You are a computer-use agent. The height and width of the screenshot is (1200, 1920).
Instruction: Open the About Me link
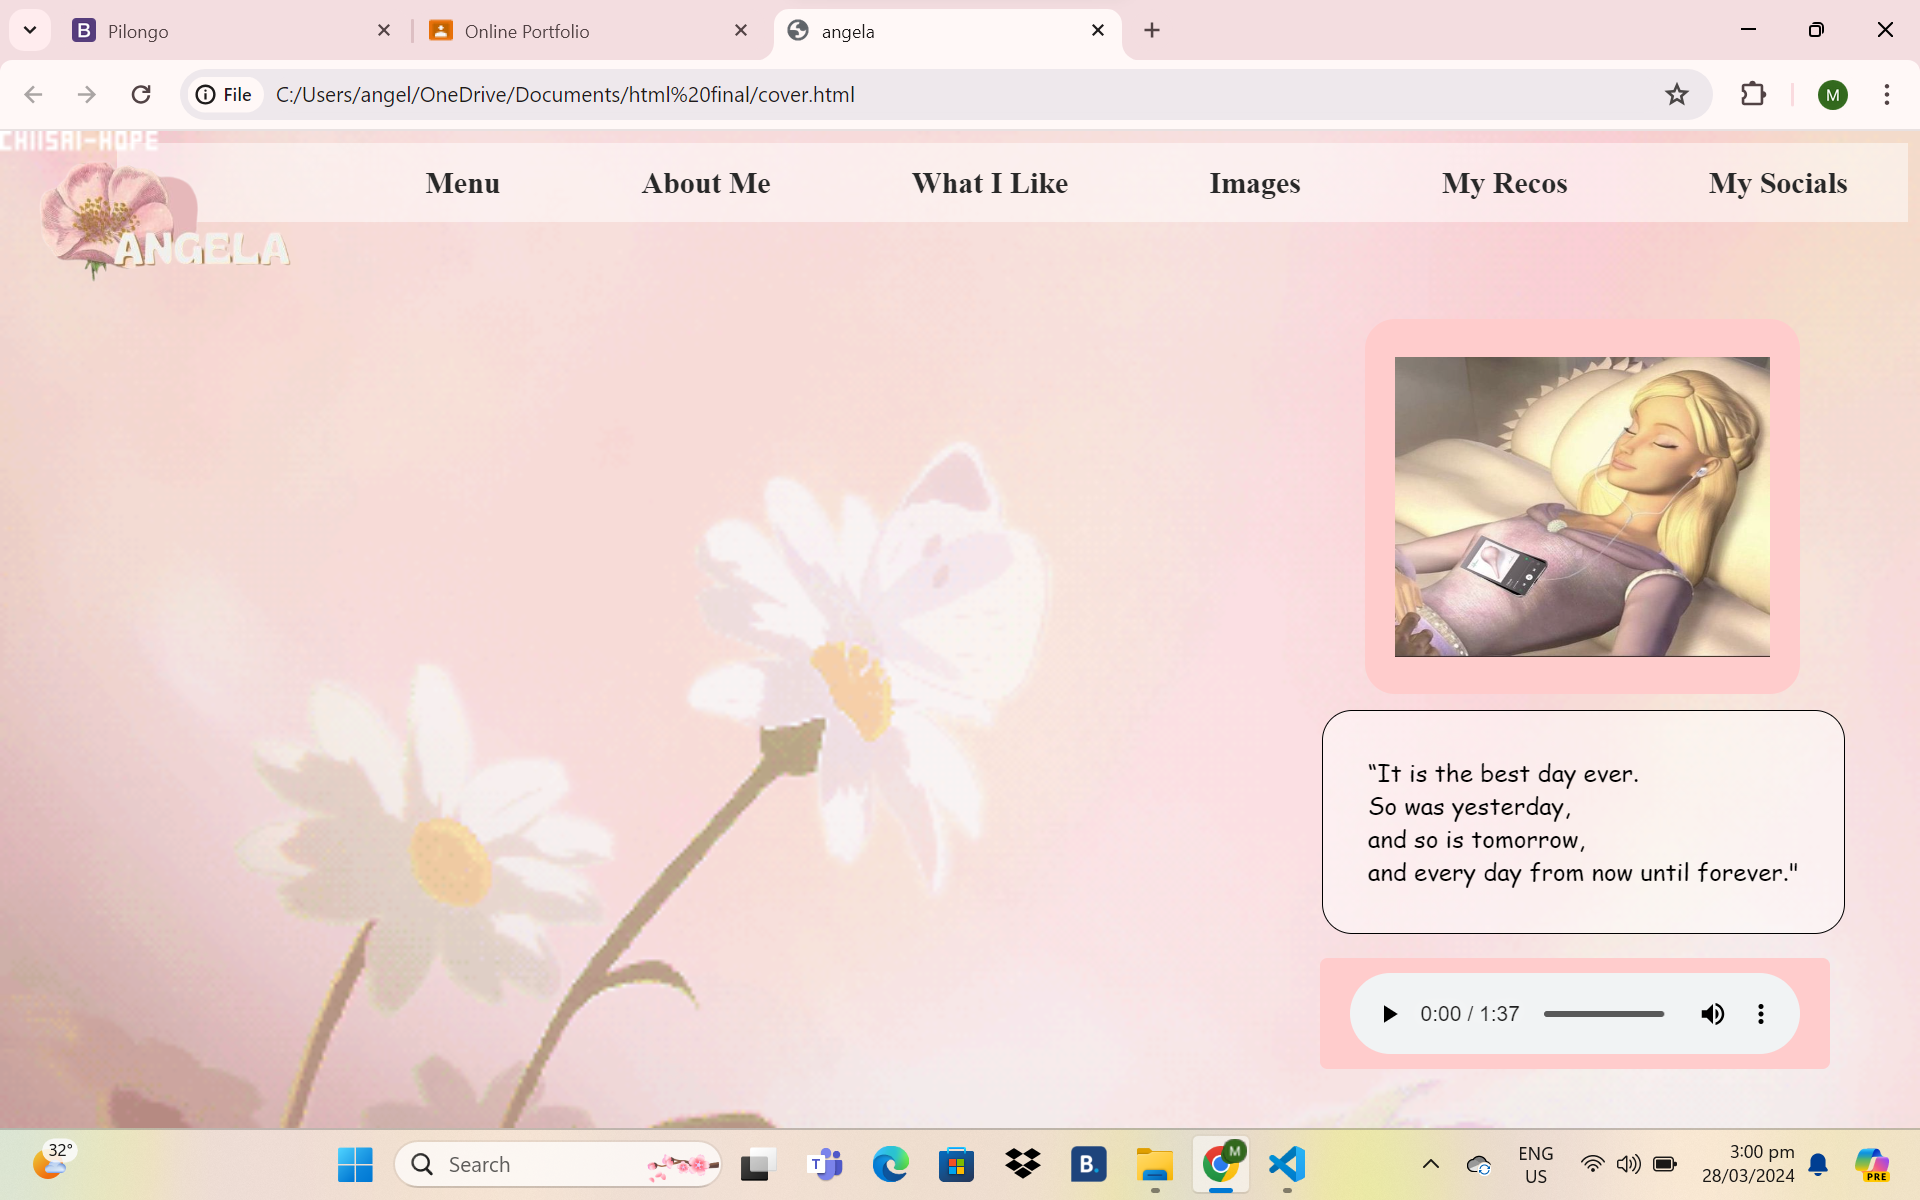(x=705, y=184)
